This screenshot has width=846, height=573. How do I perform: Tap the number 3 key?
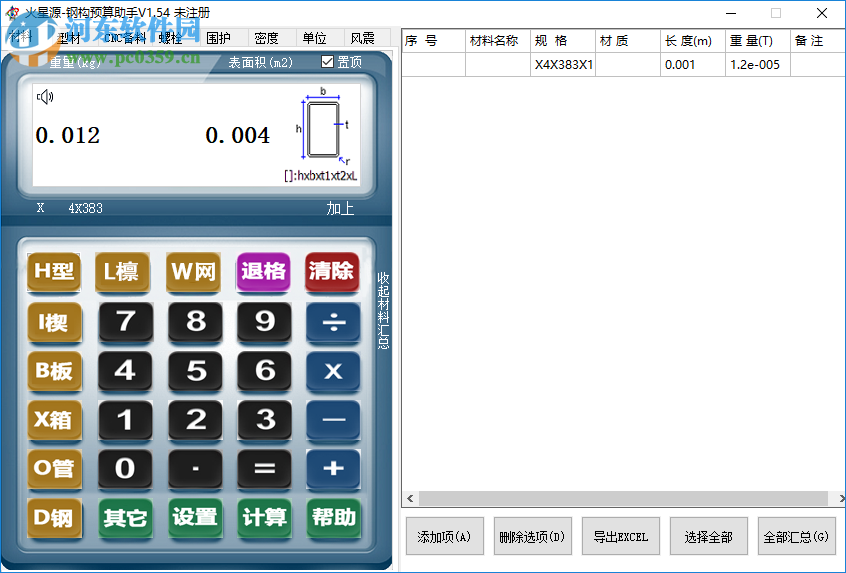click(264, 420)
